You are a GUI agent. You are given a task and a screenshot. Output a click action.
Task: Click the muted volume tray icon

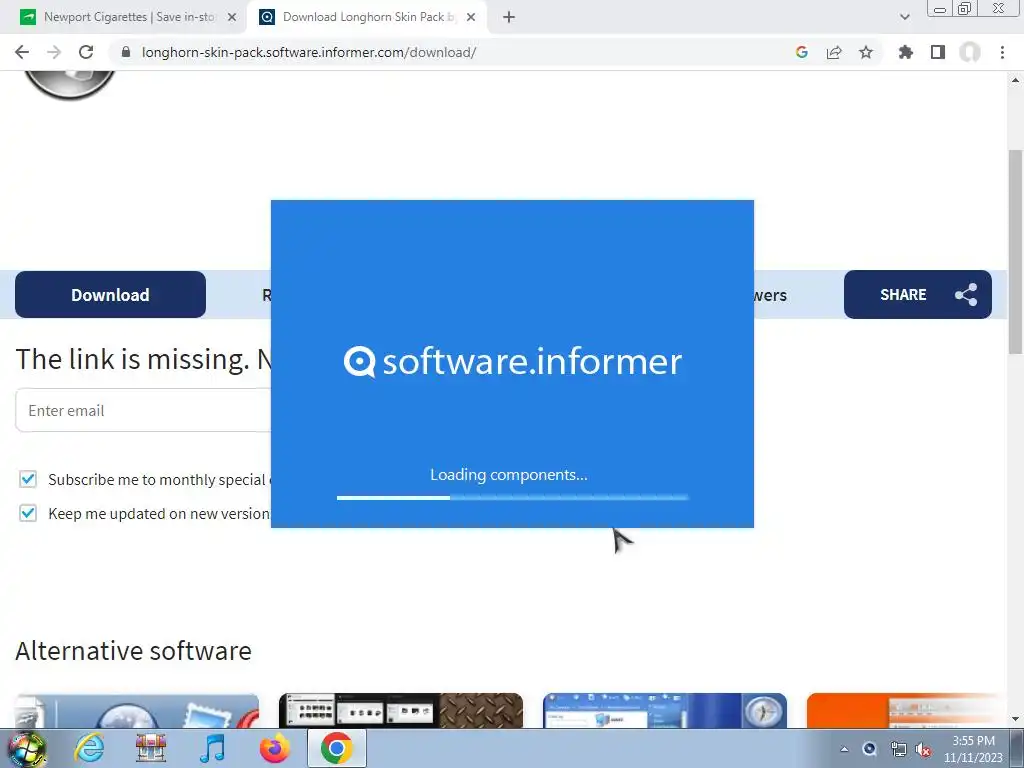point(923,750)
